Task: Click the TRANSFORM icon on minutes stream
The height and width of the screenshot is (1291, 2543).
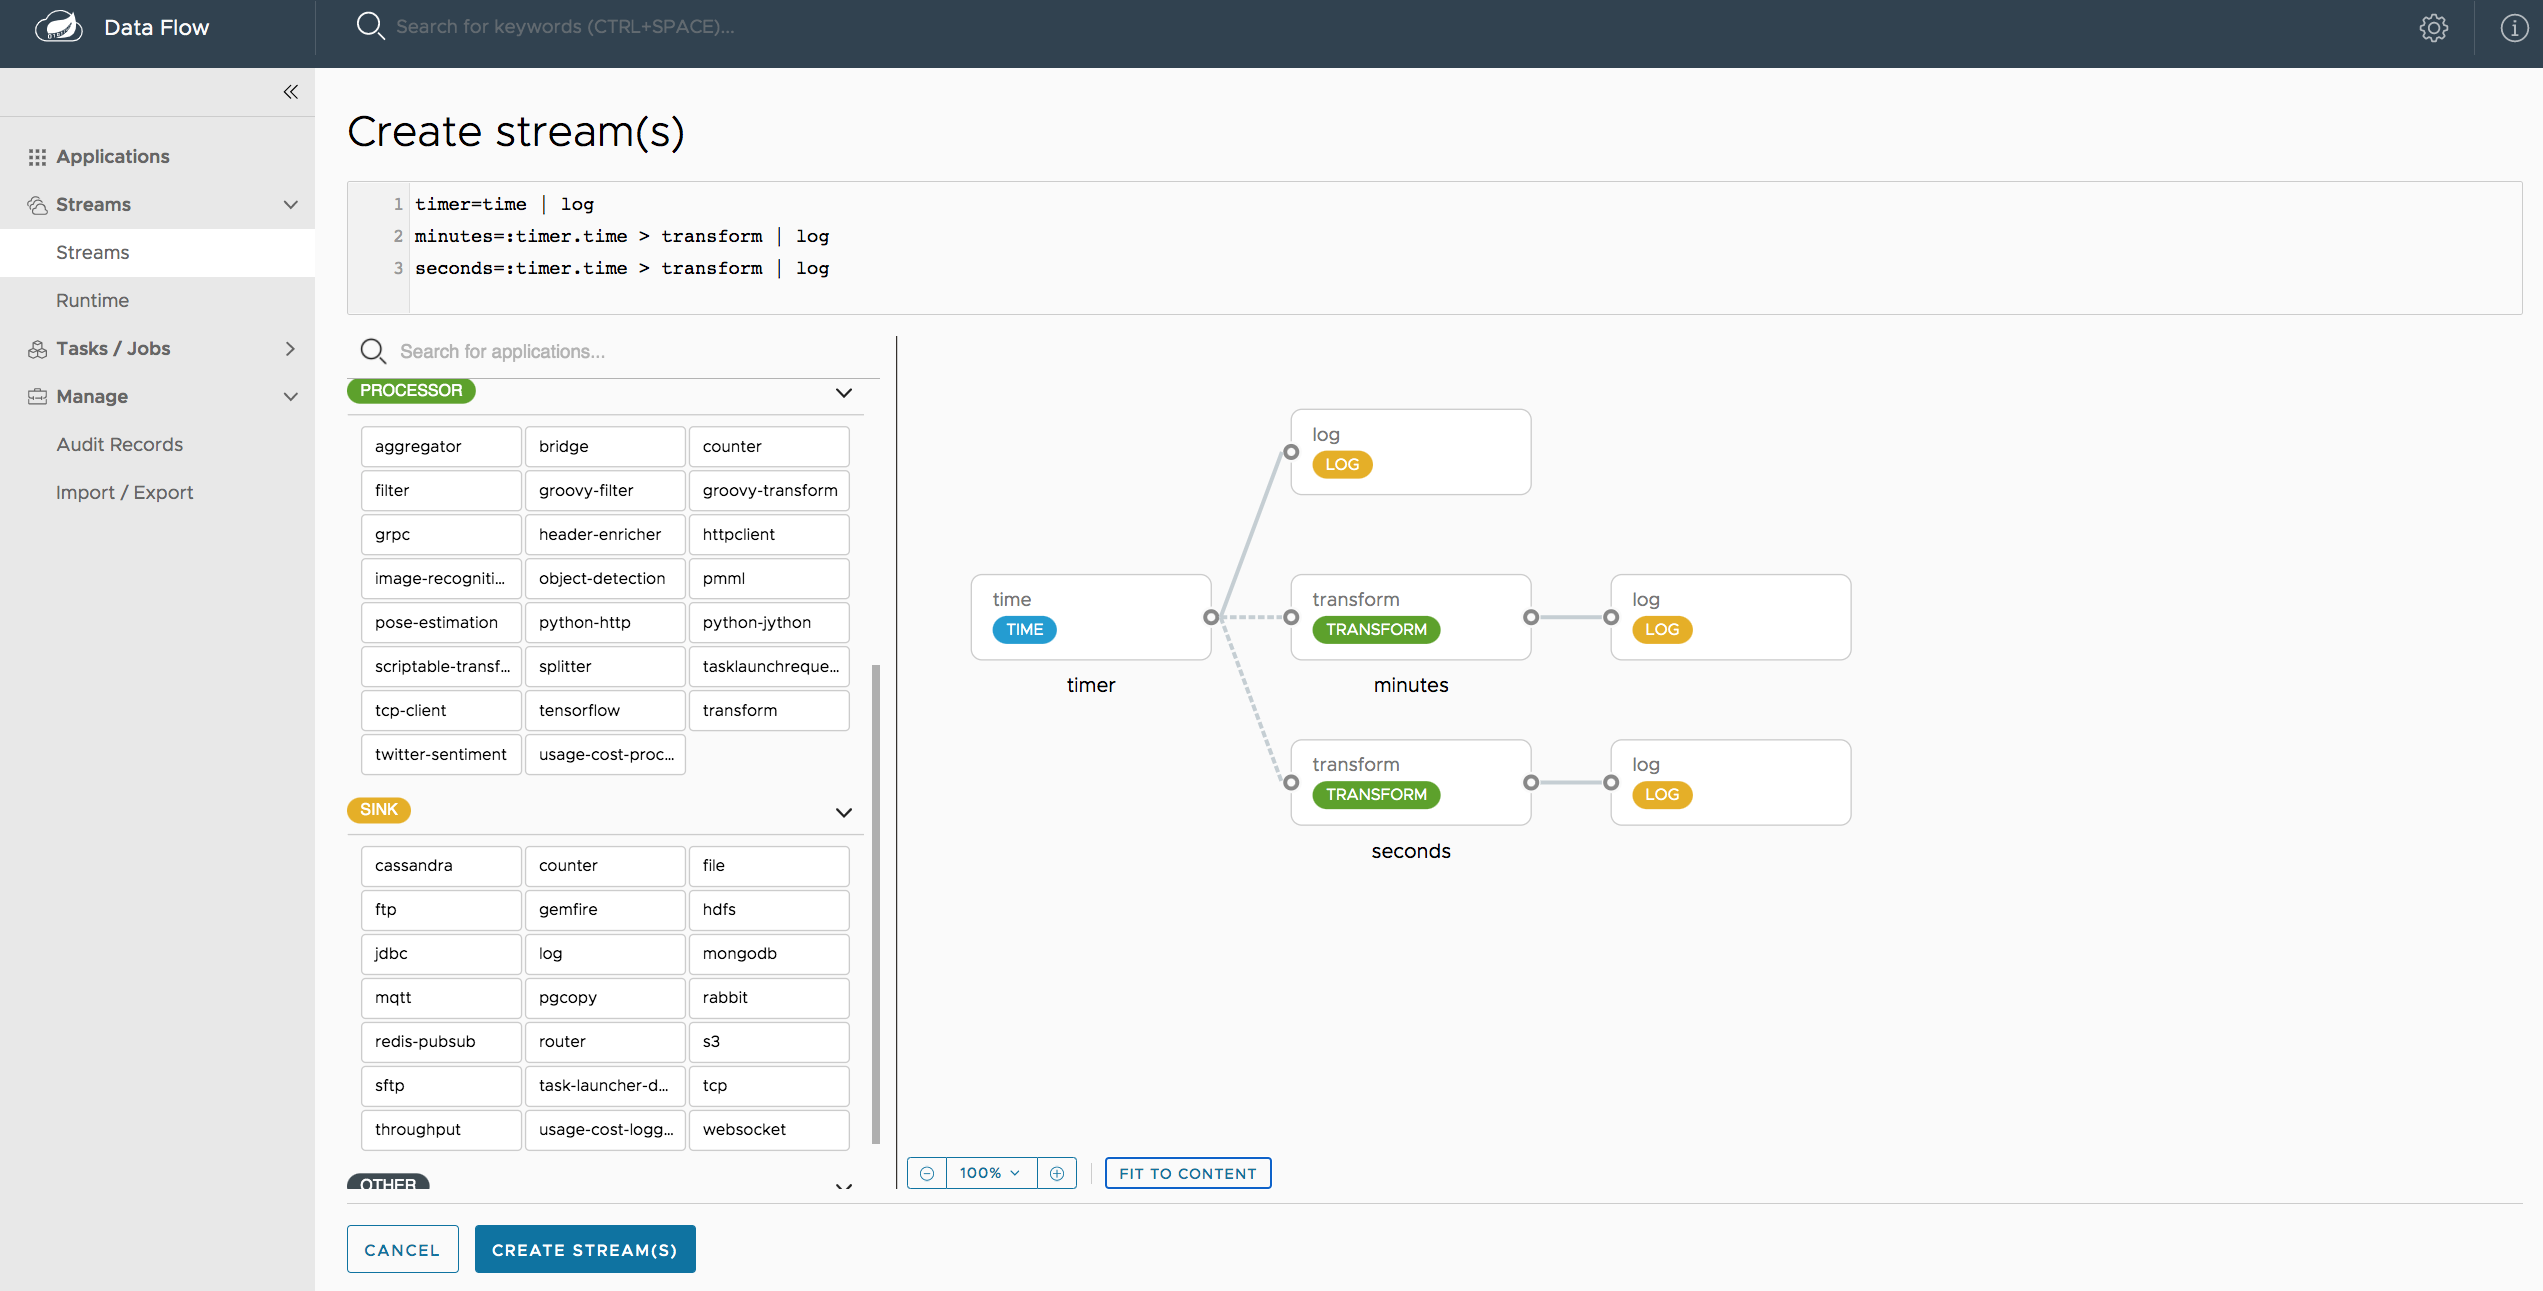Action: pos(1376,627)
